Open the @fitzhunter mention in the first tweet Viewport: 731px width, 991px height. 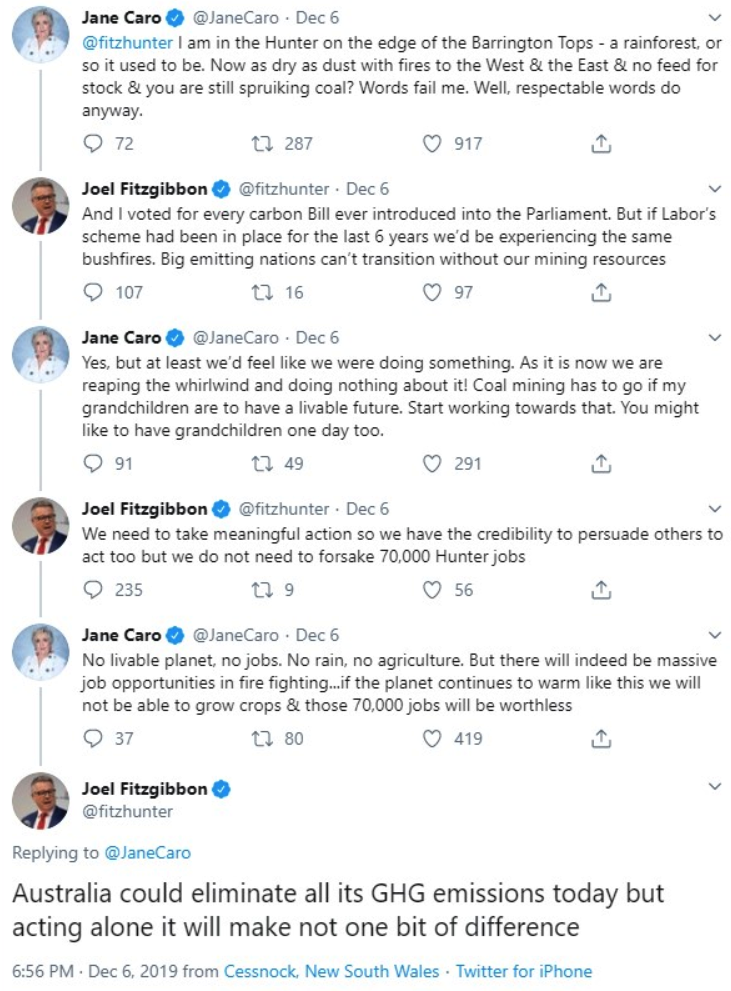tap(126, 44)
